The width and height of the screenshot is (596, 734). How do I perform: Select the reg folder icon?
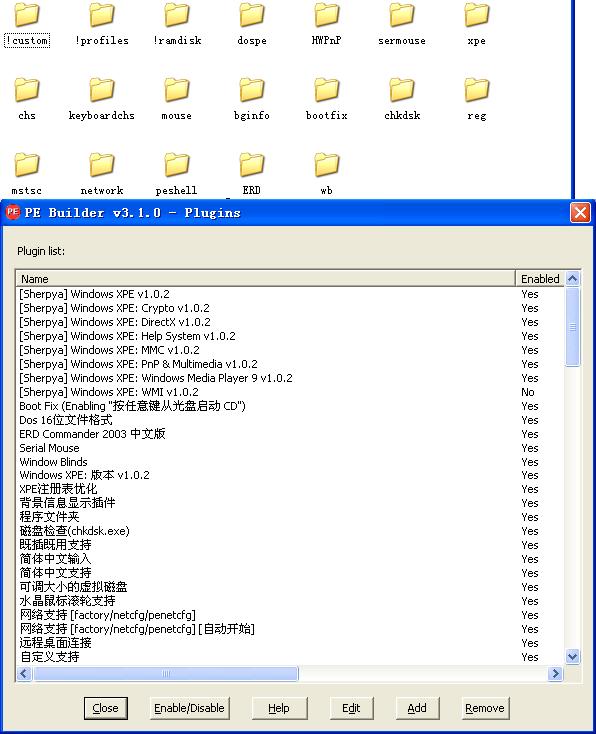476,90
